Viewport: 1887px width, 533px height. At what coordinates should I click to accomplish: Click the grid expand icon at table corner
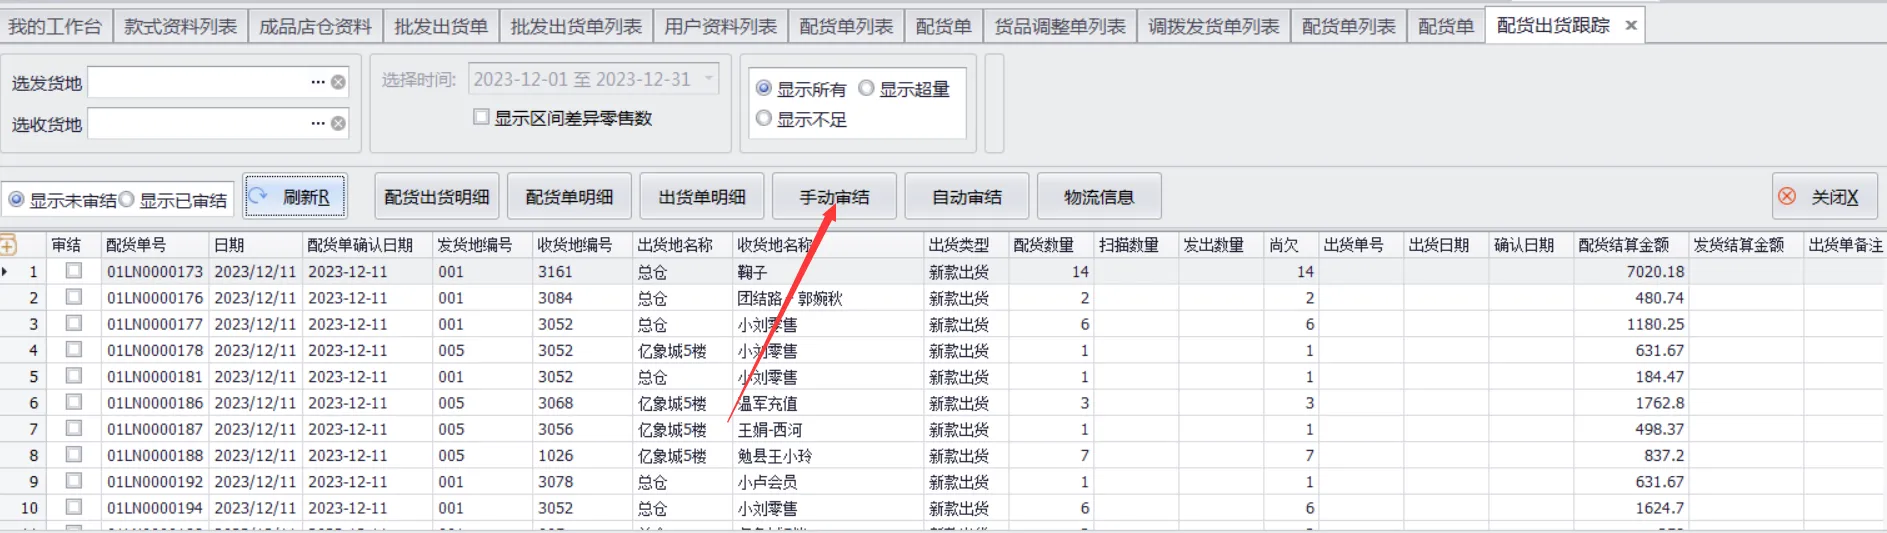(8, 244)
